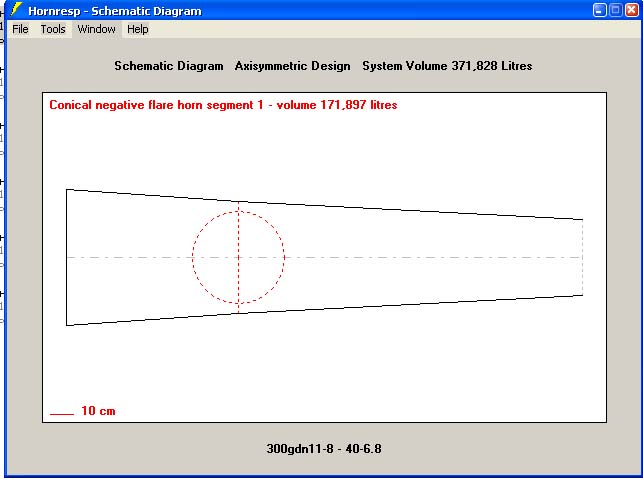Screen dimensions: 643x478
Task: Click the Hornresp window title text
Action: (x=115, y=11)
